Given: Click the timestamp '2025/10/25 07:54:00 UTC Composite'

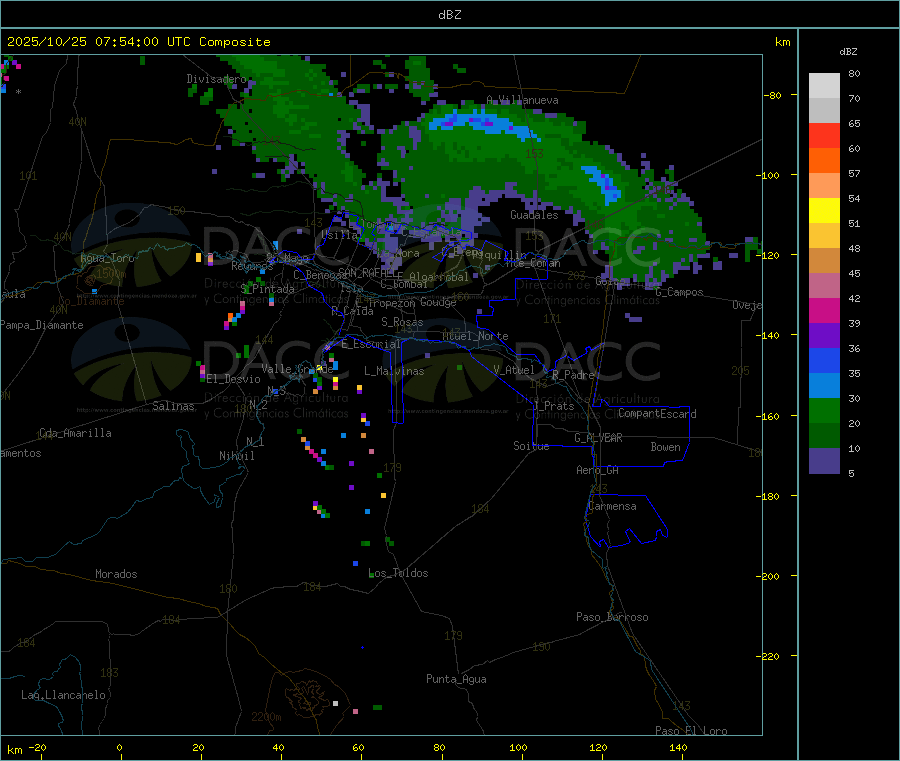Looking at the screenshot, I should pyautogui.click(x=138, y=42).
